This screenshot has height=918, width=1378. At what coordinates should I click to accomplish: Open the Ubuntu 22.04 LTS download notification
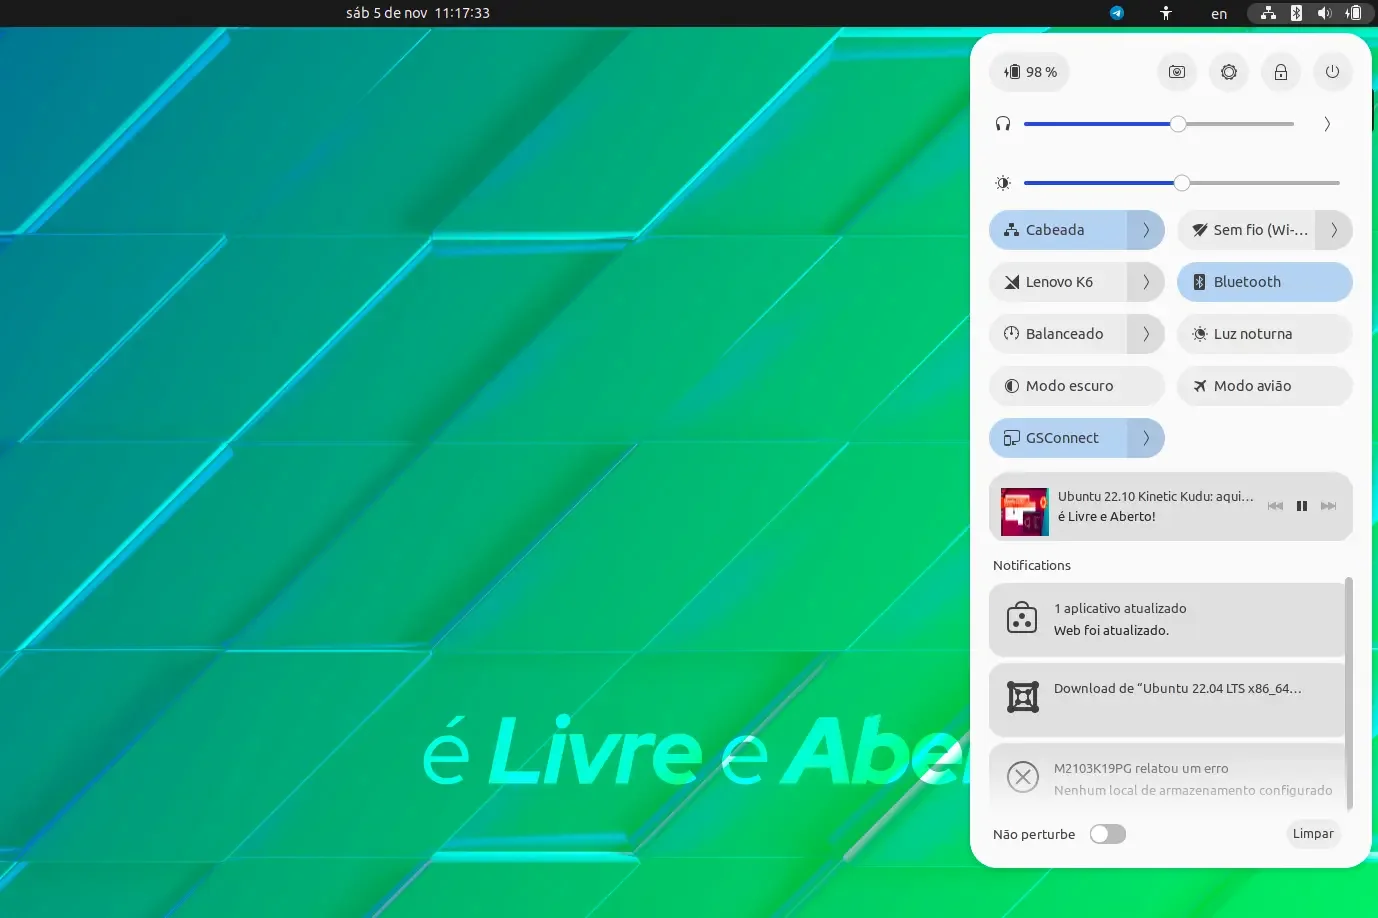pos(1167,699)
